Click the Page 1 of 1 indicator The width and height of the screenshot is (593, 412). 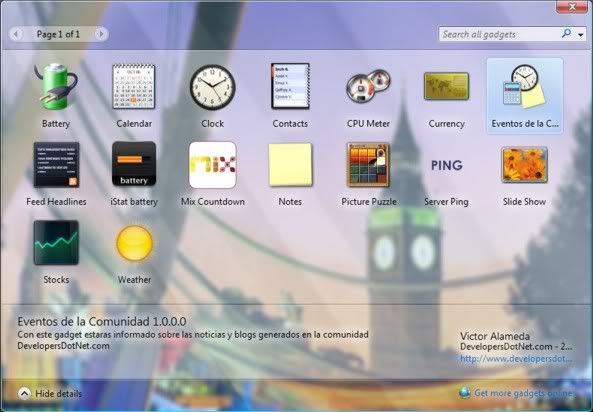coord(58,34)
